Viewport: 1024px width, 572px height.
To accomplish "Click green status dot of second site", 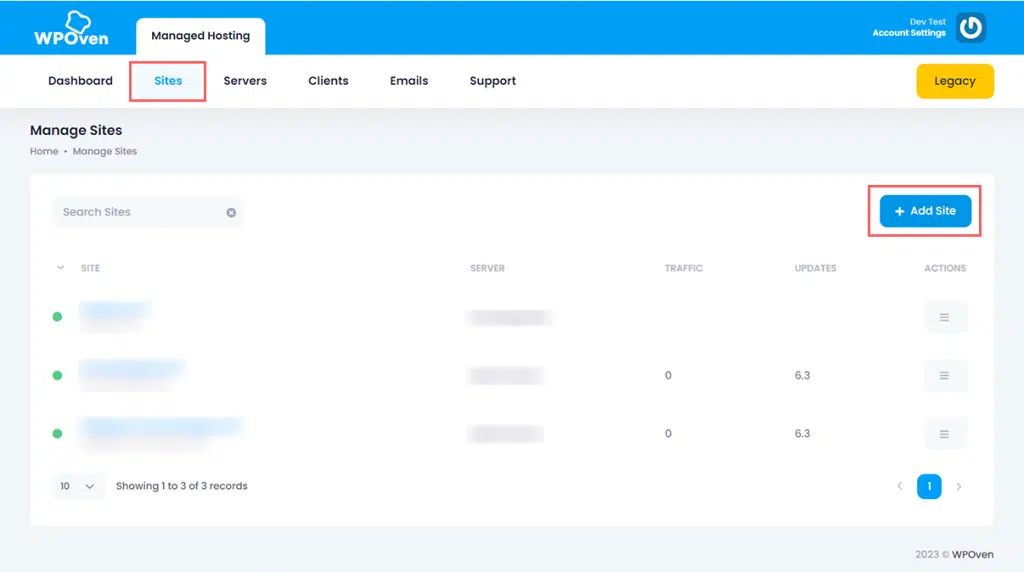I will (x=57, y=375).
